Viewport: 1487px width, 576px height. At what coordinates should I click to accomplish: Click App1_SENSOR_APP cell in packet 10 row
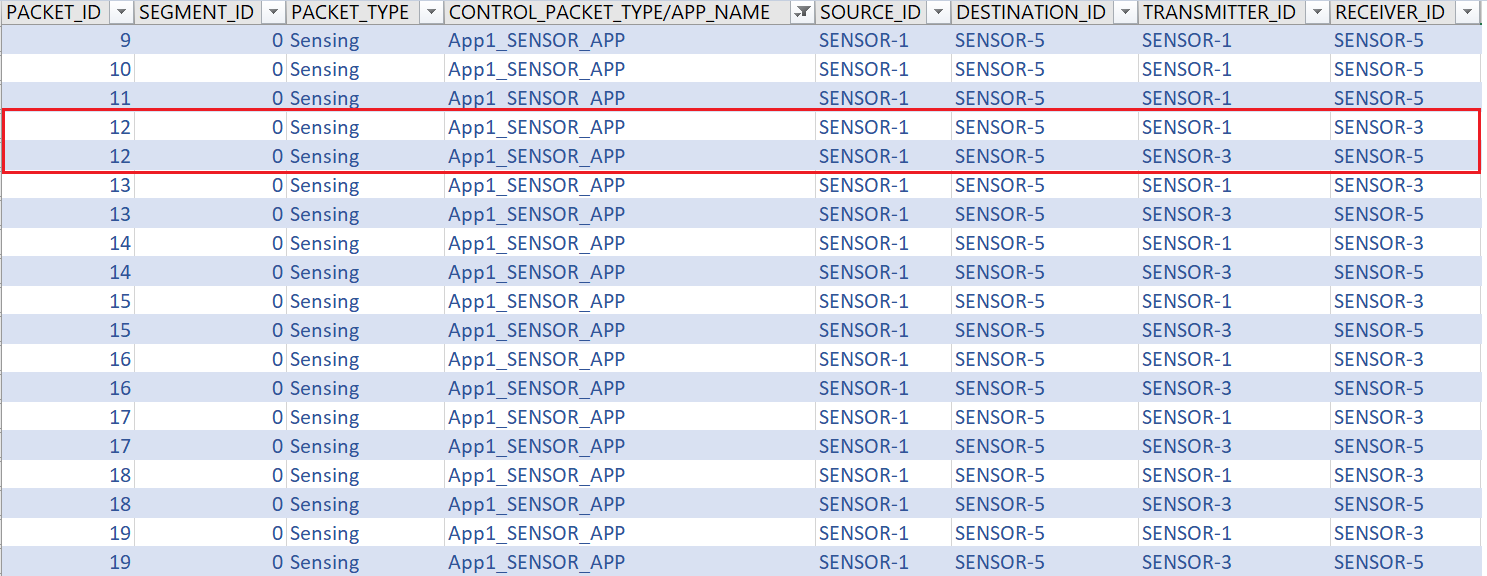coord(536,70)
